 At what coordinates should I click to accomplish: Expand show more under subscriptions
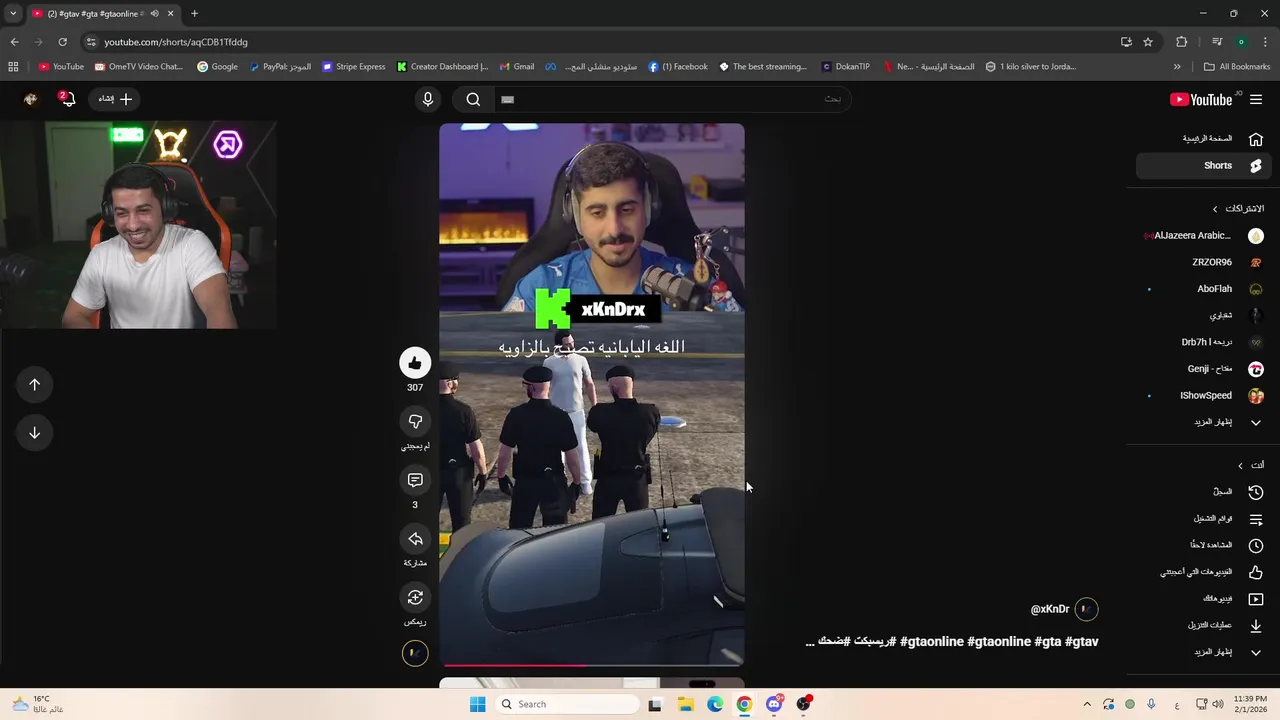click(1204, 422)
